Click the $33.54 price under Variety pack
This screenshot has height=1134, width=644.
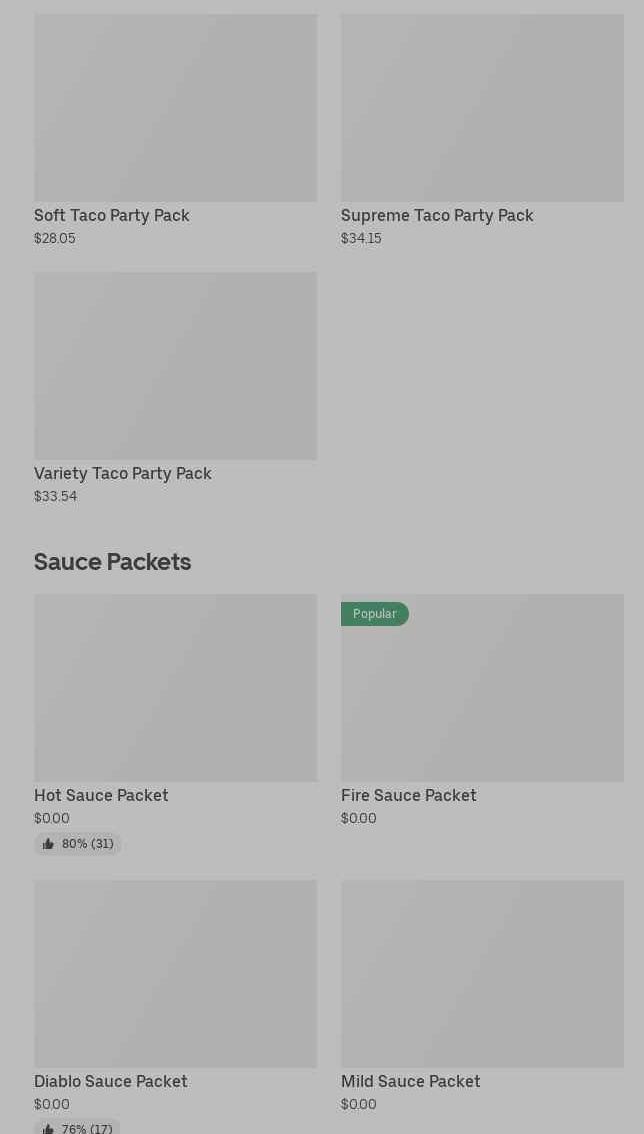point(56,497)
